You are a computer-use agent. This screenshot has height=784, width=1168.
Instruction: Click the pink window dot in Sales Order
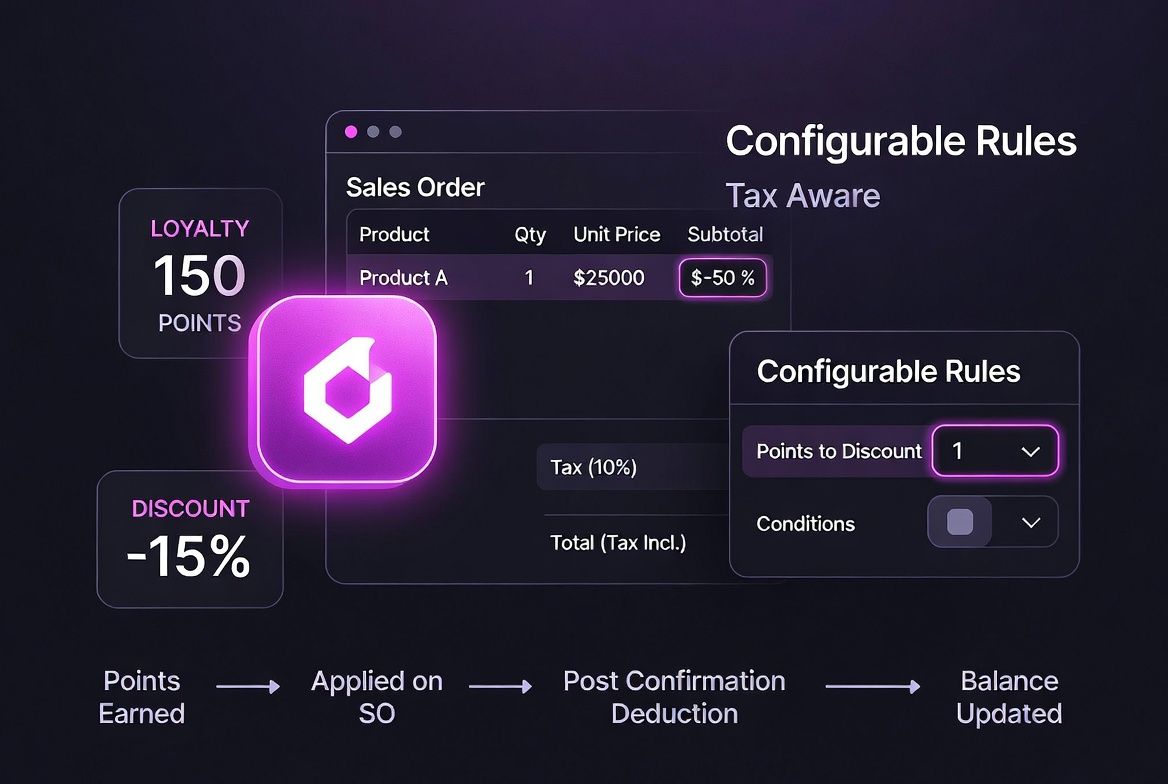click(351, 132)
